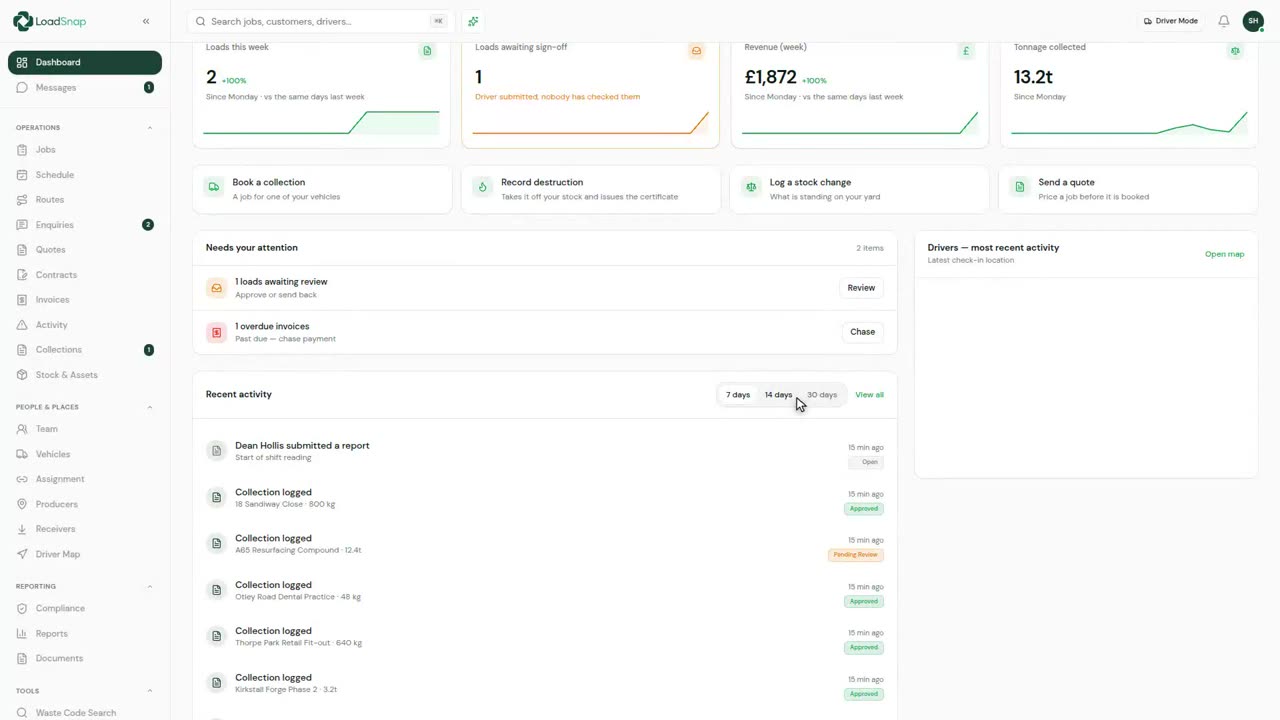This screenshot has height=720, width=1280.
Task: Click the Tonnage collected scale icon
Action: 1235,51
